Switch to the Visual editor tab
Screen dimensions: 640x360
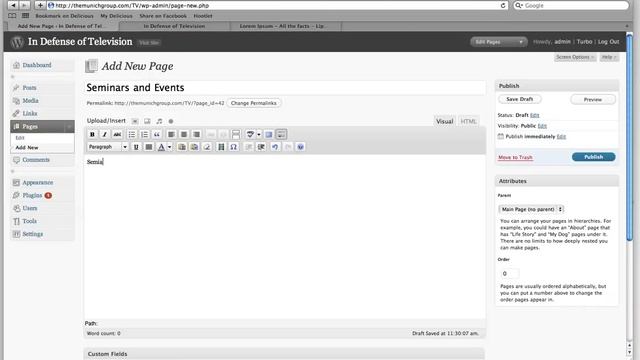click(444, 121)
